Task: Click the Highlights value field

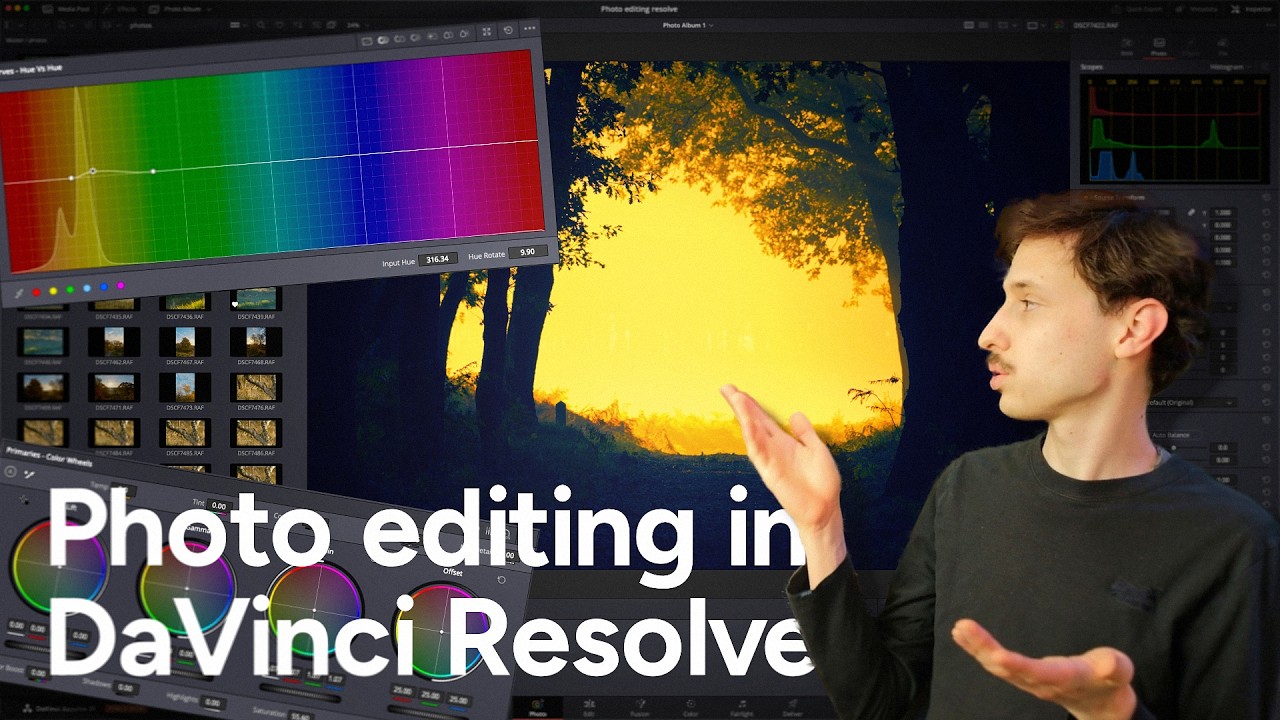Action: click(x=212, y=703)
